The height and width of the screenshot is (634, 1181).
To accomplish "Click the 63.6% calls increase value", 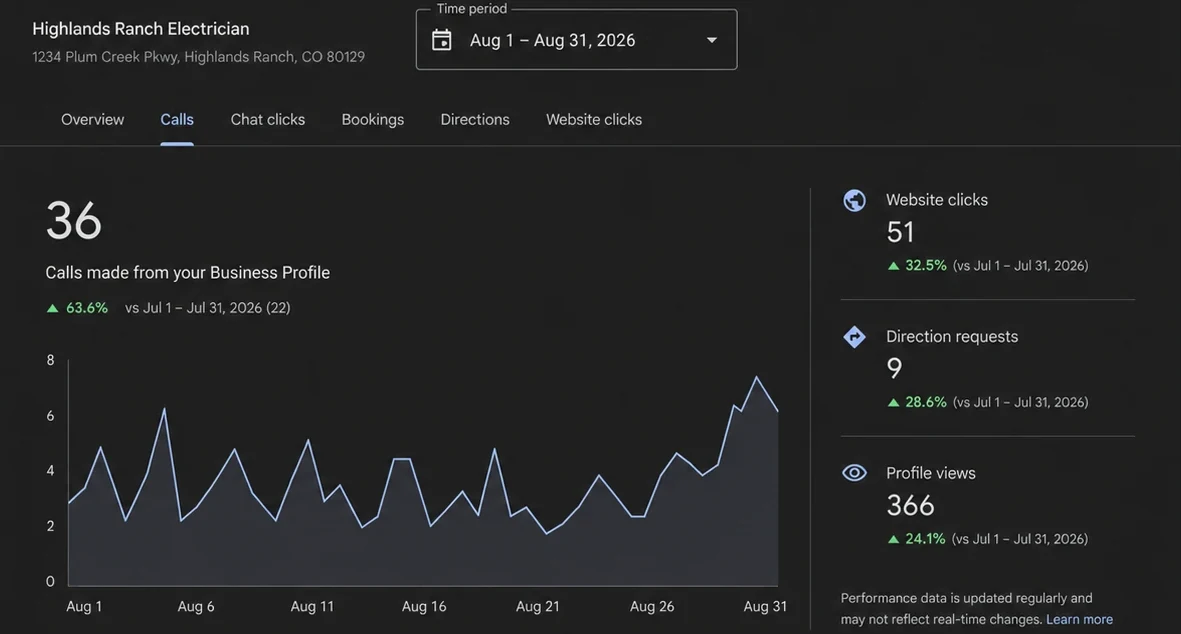I will (87, 308).
